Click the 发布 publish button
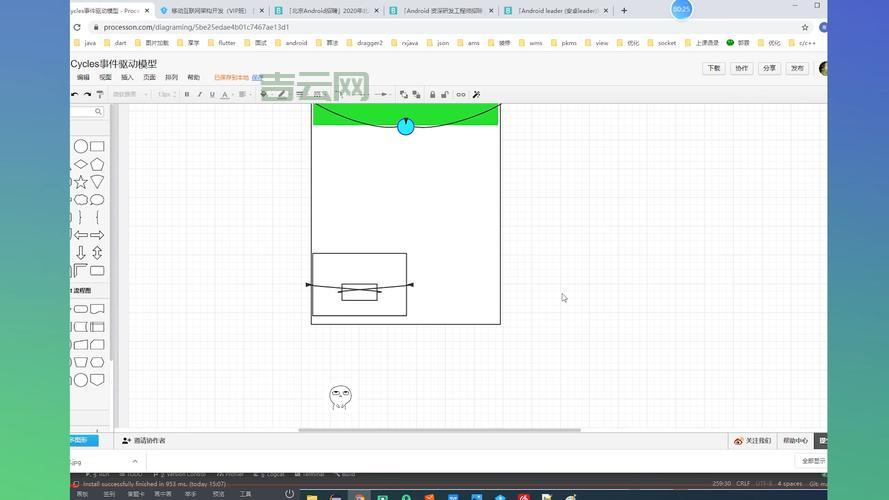 [x=797, y=68]
